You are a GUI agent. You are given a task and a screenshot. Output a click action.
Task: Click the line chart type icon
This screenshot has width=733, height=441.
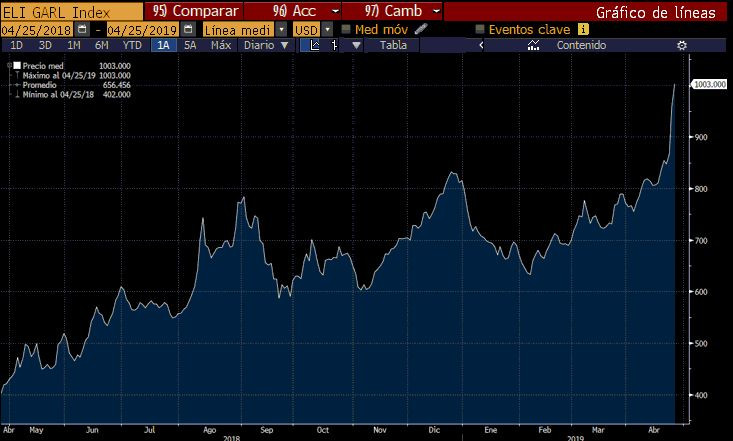click(x=315, y=46)
